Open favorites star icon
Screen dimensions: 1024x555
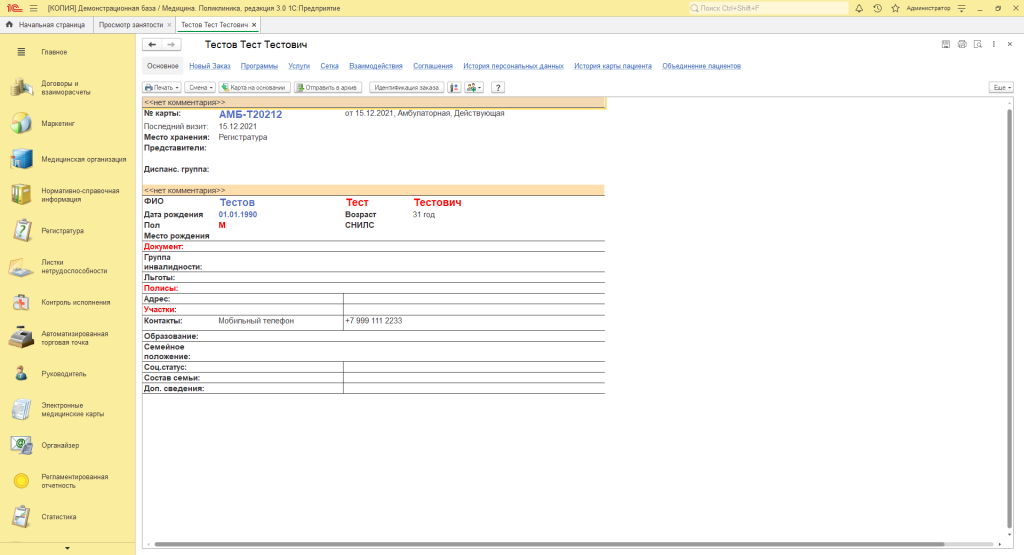tap(893, 8)
